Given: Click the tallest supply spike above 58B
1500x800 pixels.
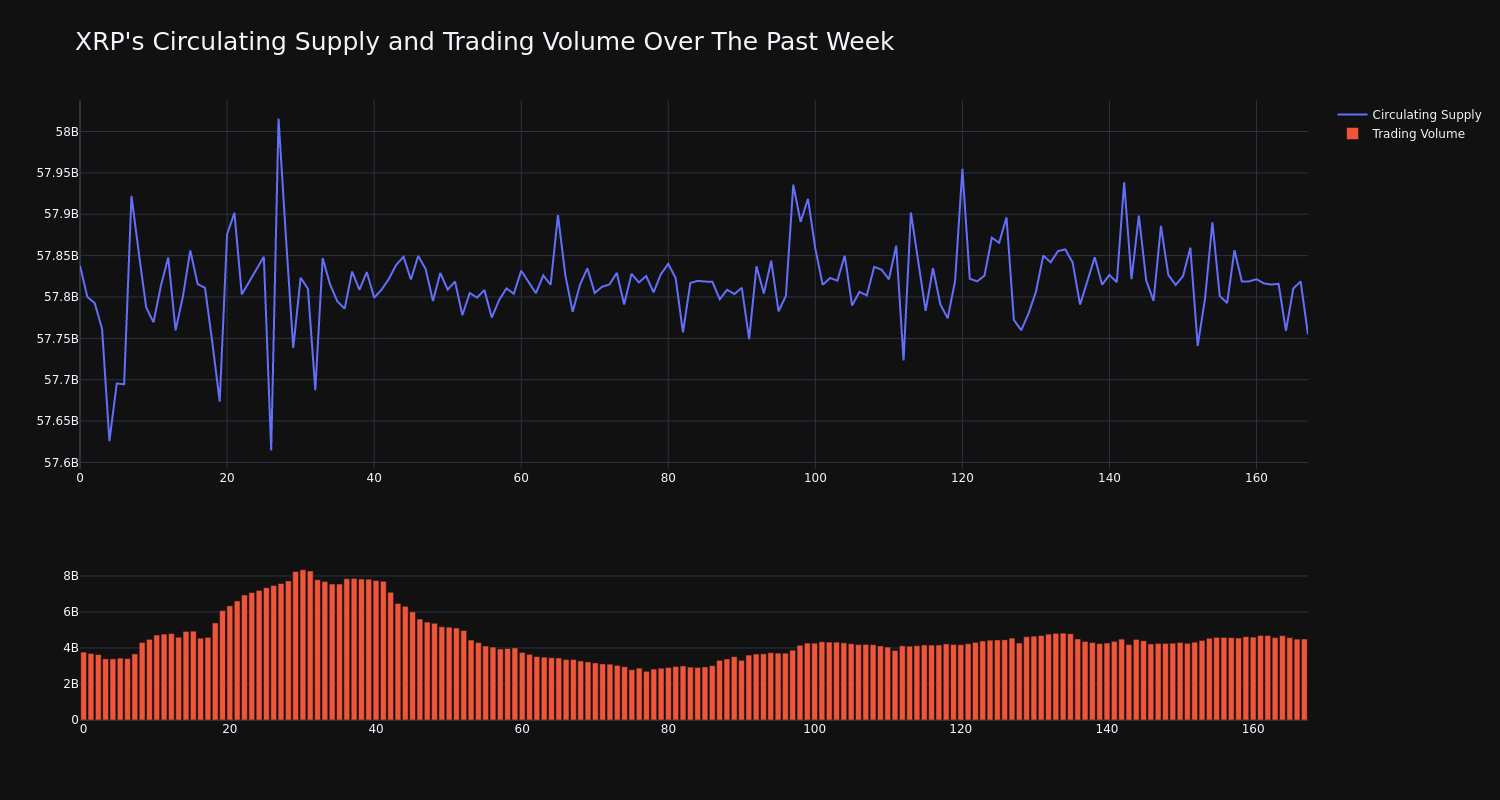Looking at the screenshot, I should (x=278, y=120).
